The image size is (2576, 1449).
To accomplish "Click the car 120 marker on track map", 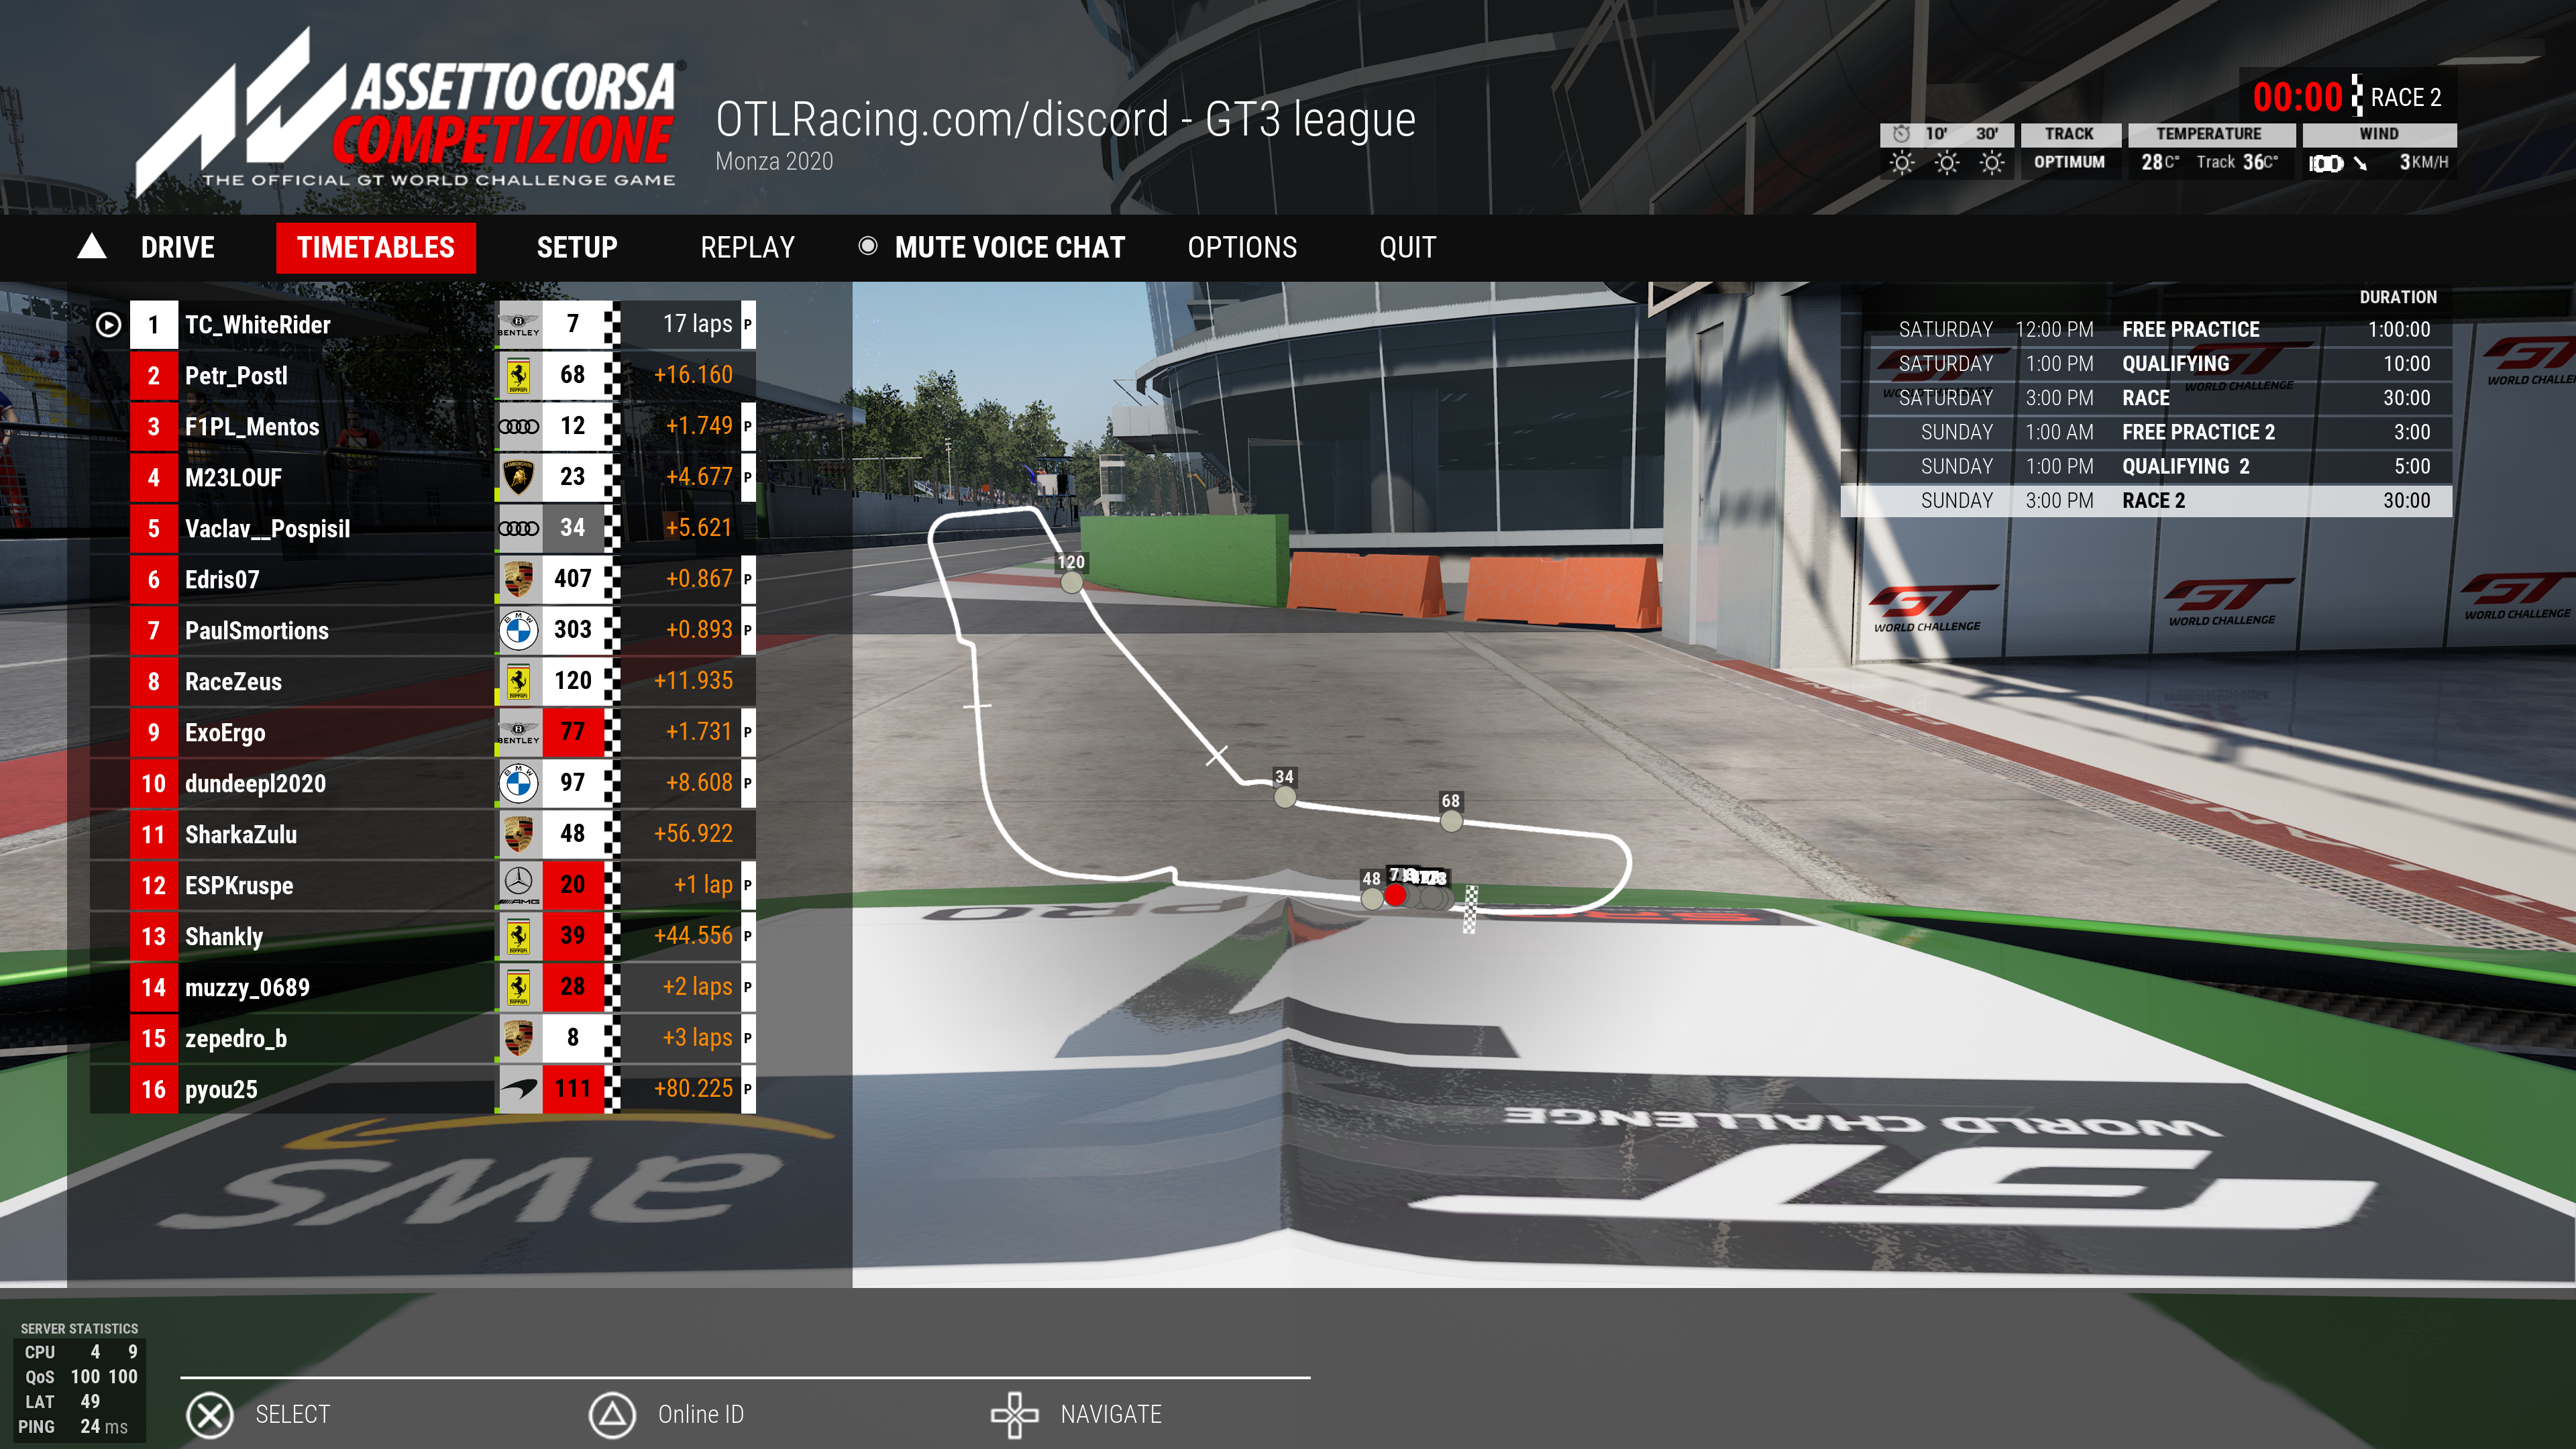I will click(1071, 582).
